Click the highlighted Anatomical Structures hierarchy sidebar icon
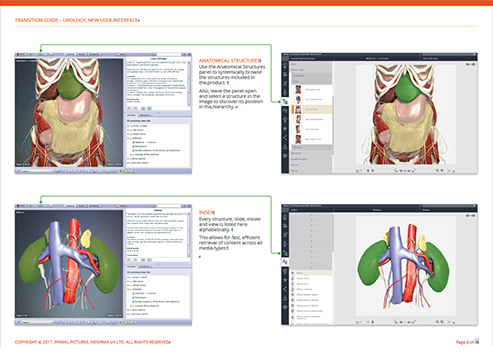Screen dimensions: 493x360 pos(285,102)
